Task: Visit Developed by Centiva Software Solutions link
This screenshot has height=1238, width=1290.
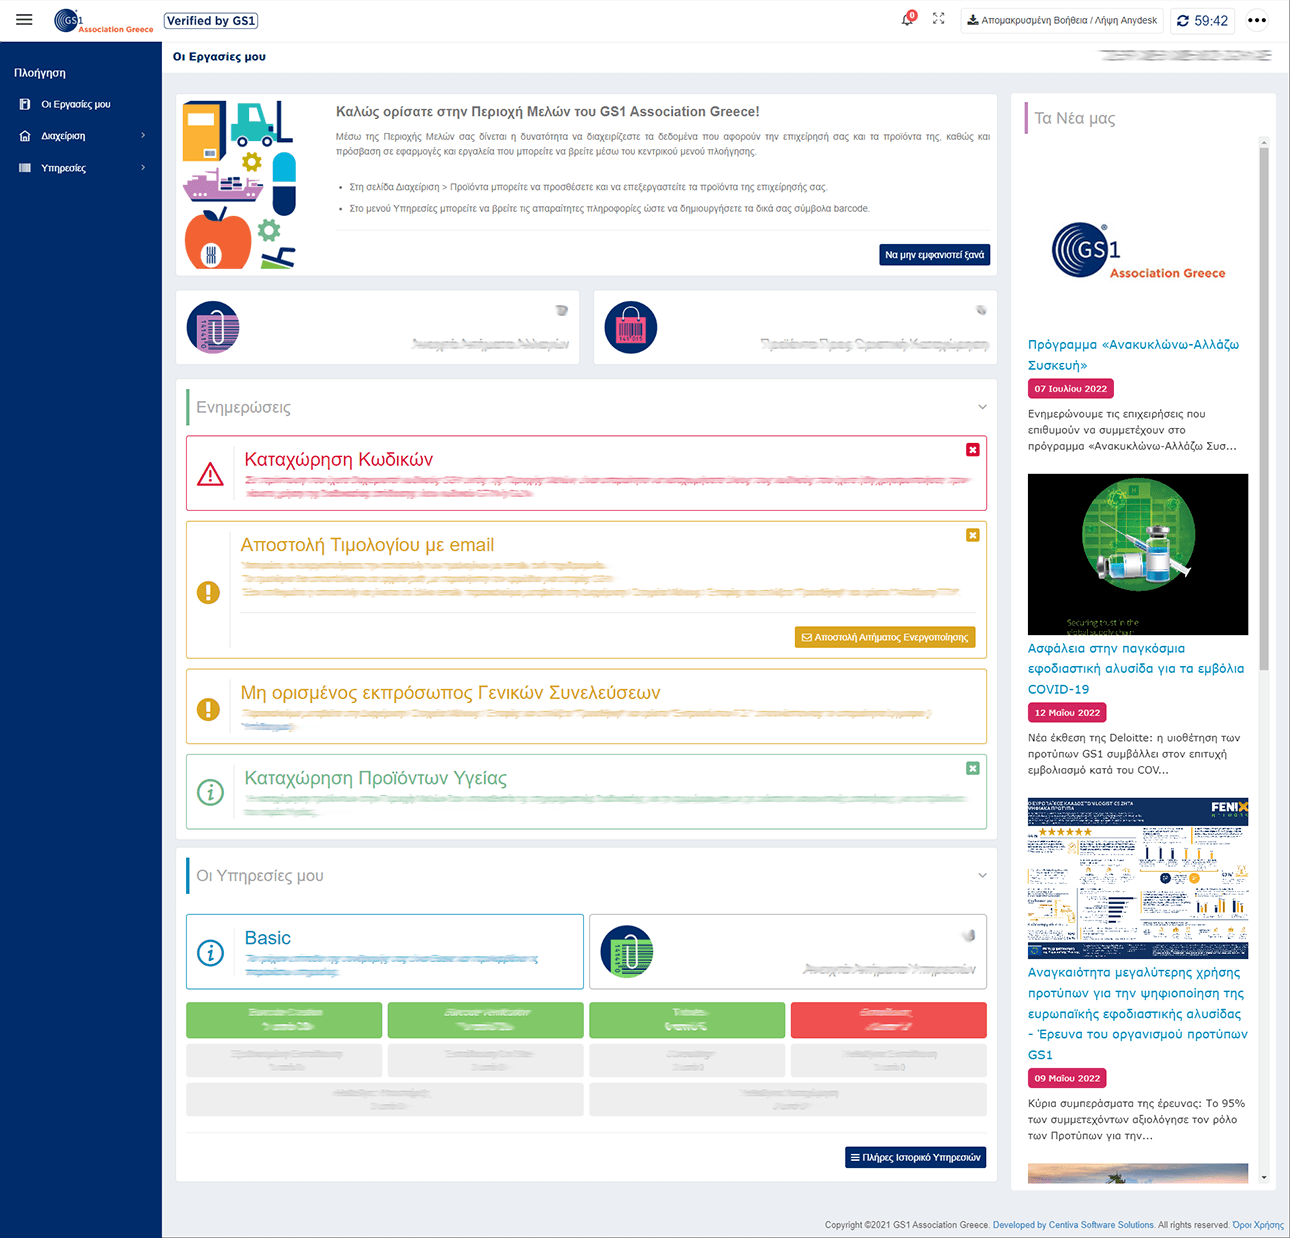Action: 1073,1225
